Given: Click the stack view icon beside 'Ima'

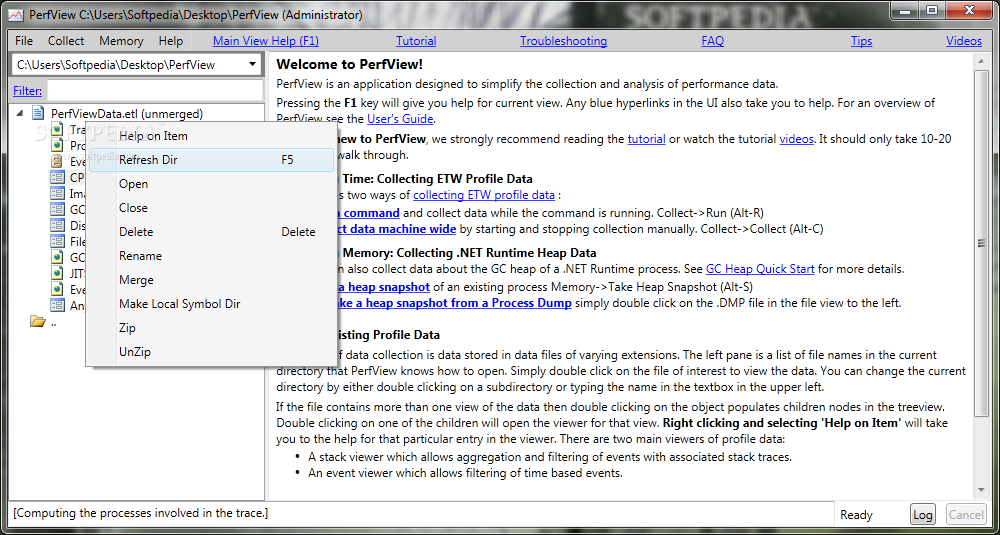Looking at the screenshot, I should (58, 193).
